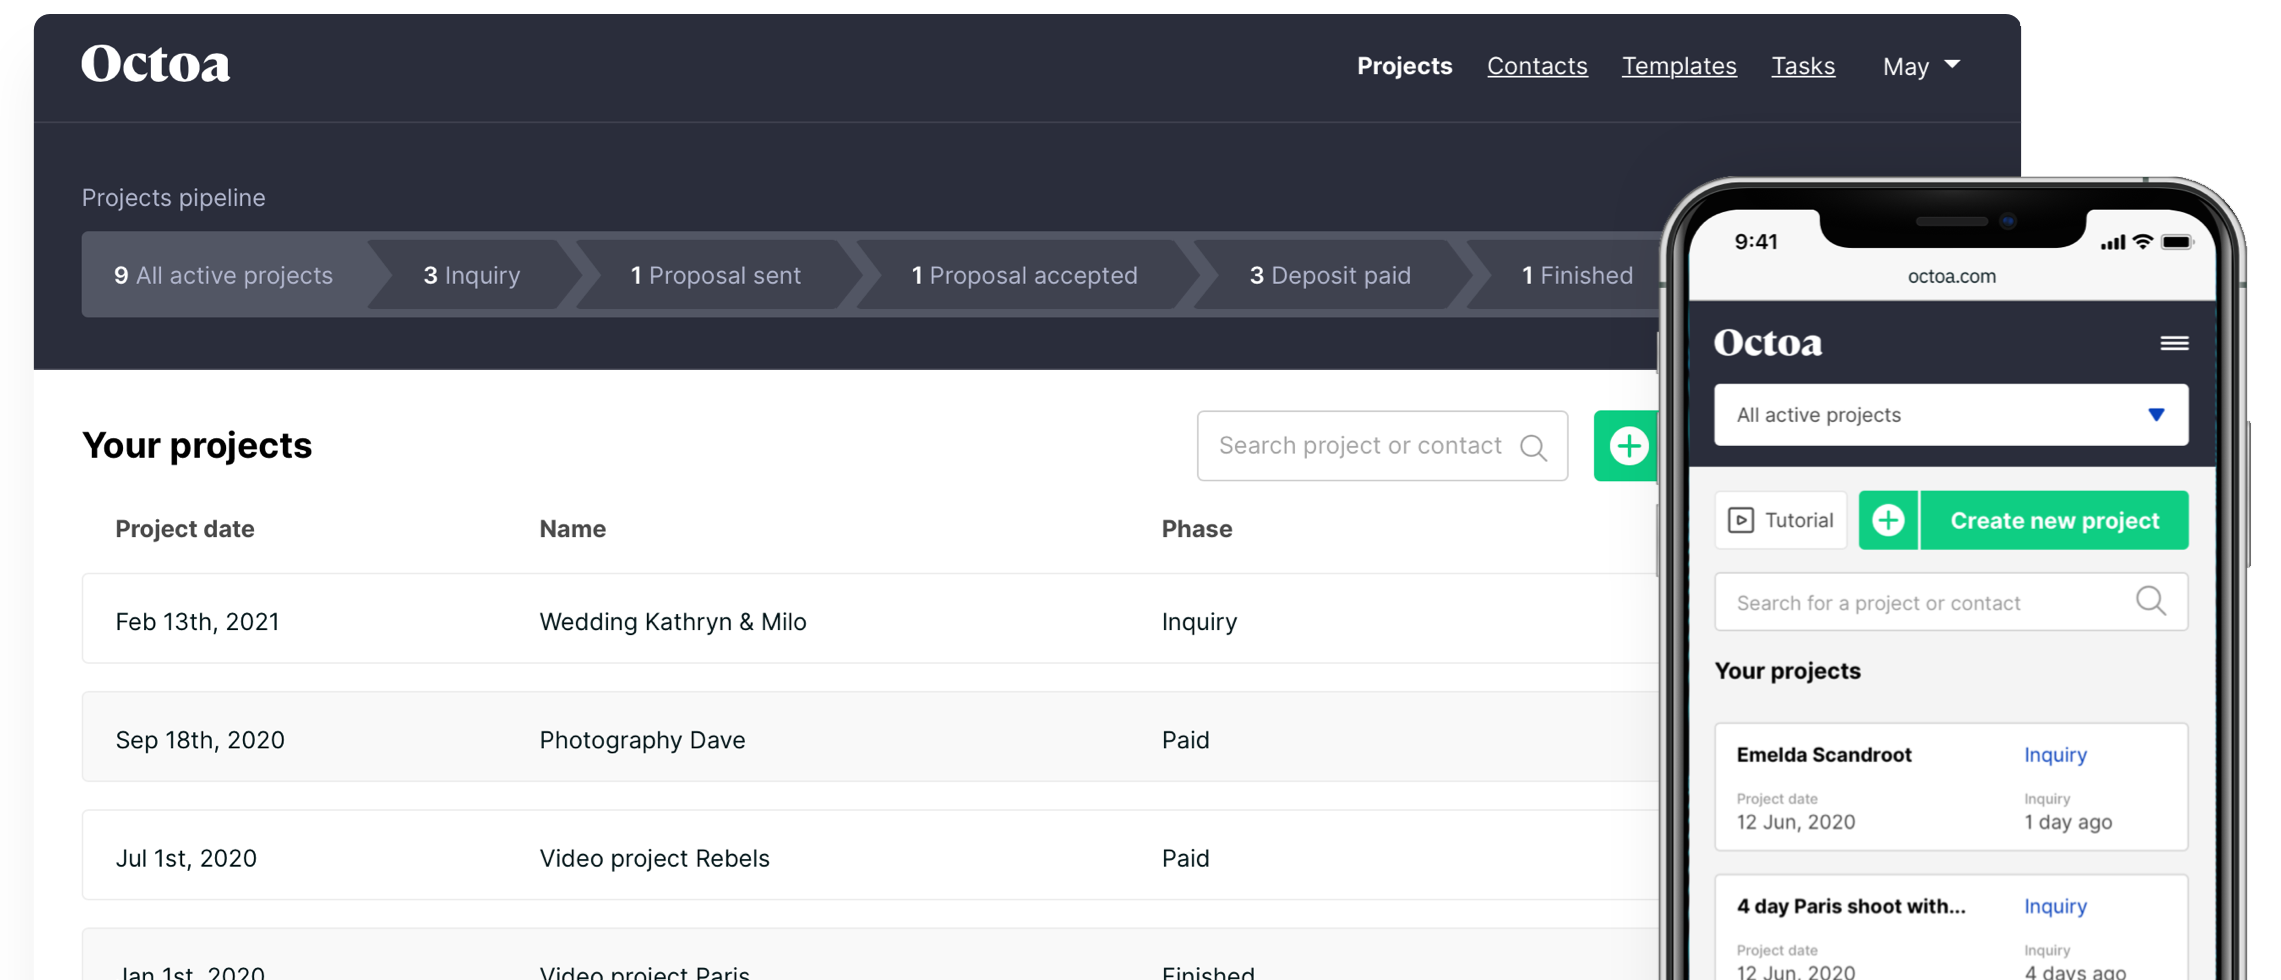
Task: Show 3 Deposit paid projects
Action: click(x=1329, y=275)
